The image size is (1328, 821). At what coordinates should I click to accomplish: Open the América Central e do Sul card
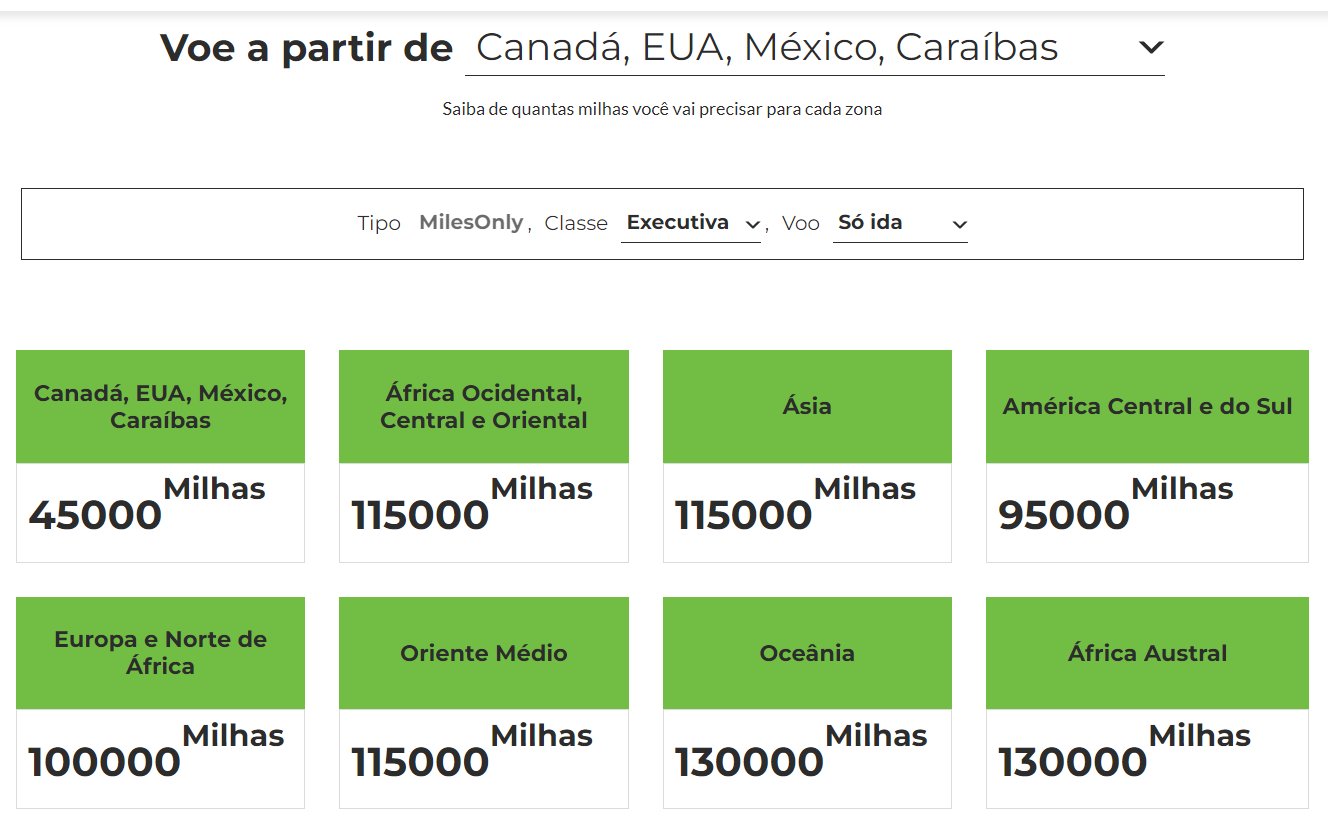(1147, 456)
